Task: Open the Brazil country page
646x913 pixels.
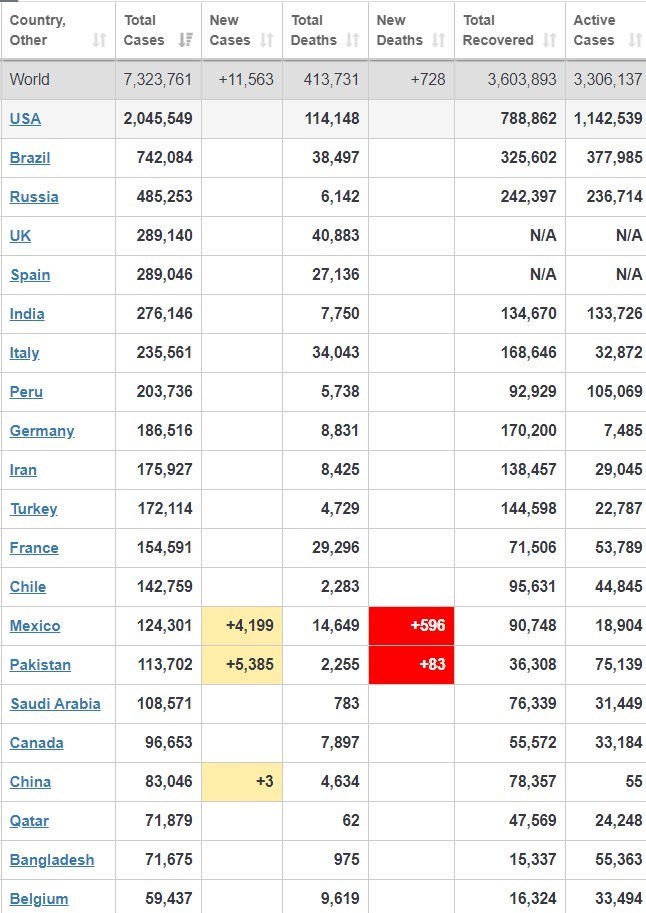Action: pyautogui.click(x=30, y=158)
